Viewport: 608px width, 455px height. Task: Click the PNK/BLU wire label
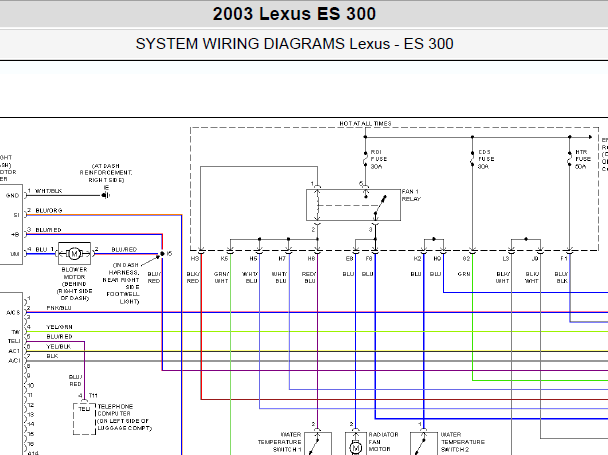tap(59, 308)
